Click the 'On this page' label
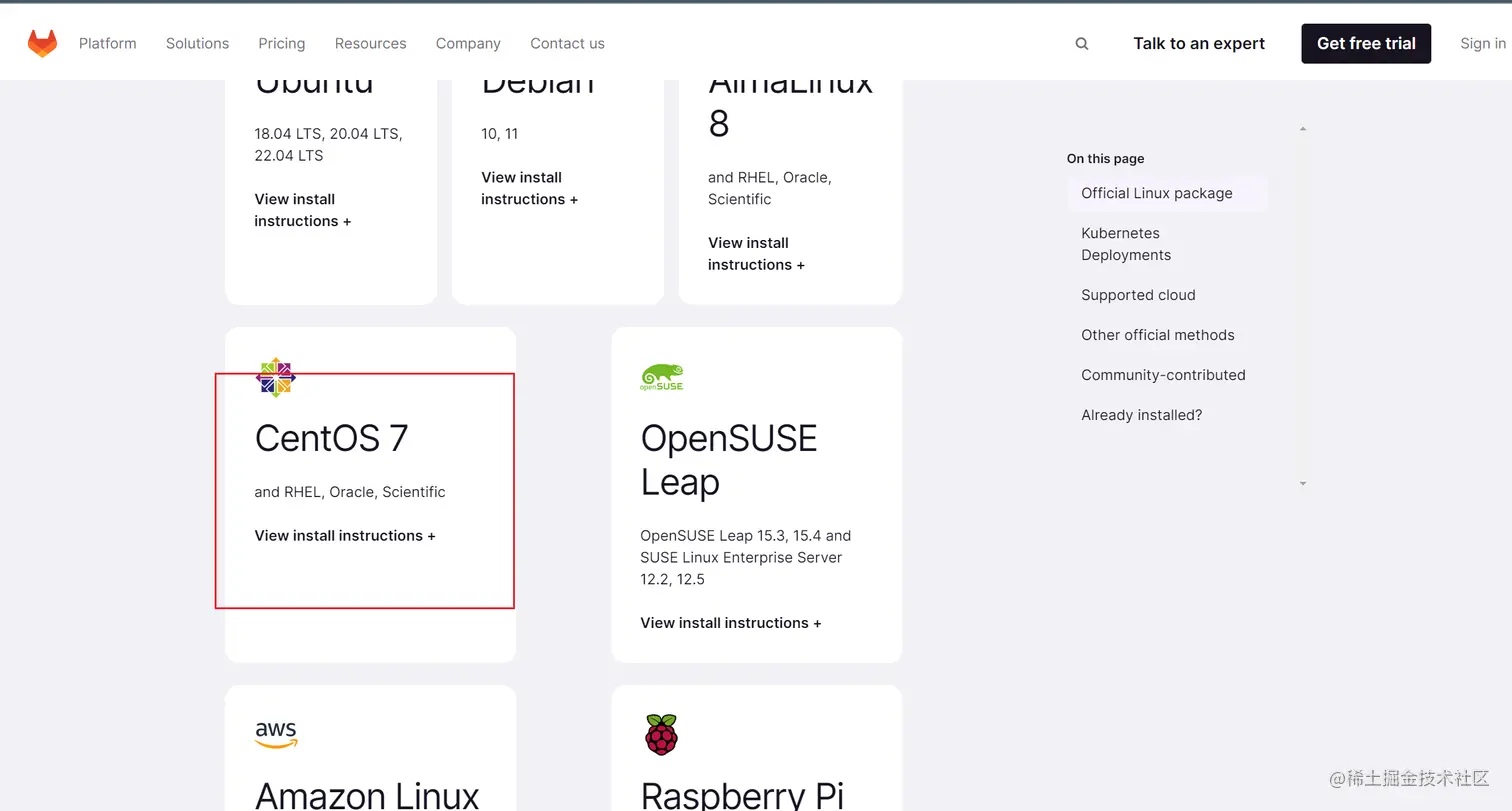This screenshot has width=1512, height=811. click(1105, 158)
